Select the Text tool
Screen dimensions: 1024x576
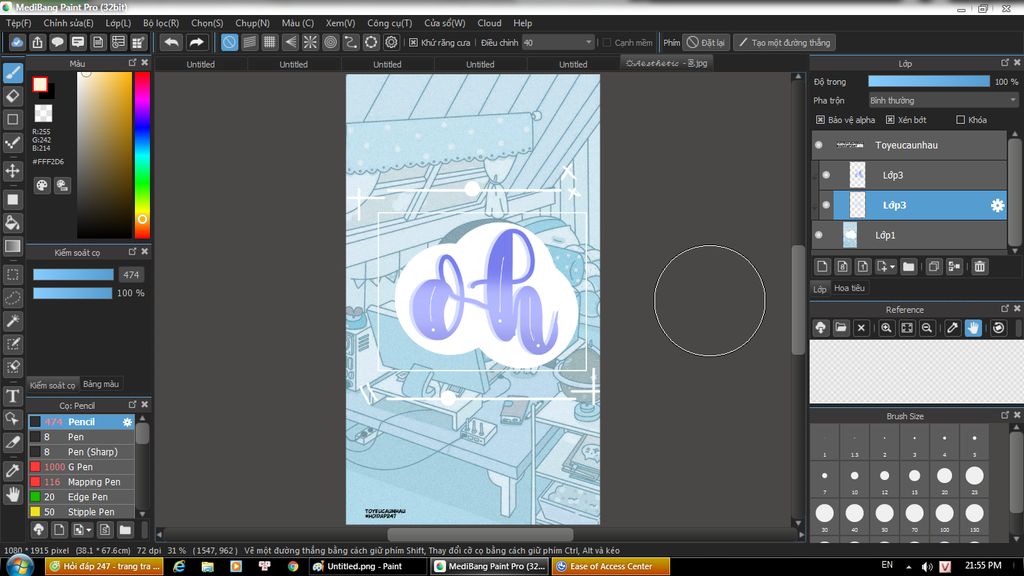point(13,396)
